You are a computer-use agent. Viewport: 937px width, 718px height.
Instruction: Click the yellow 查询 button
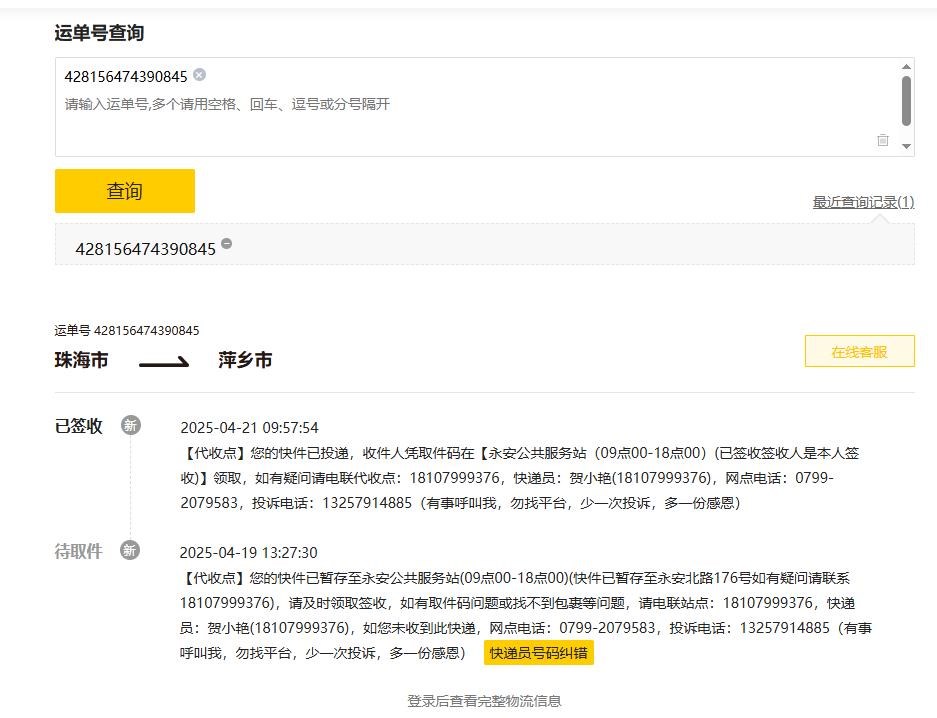click(x=125, y=191)
